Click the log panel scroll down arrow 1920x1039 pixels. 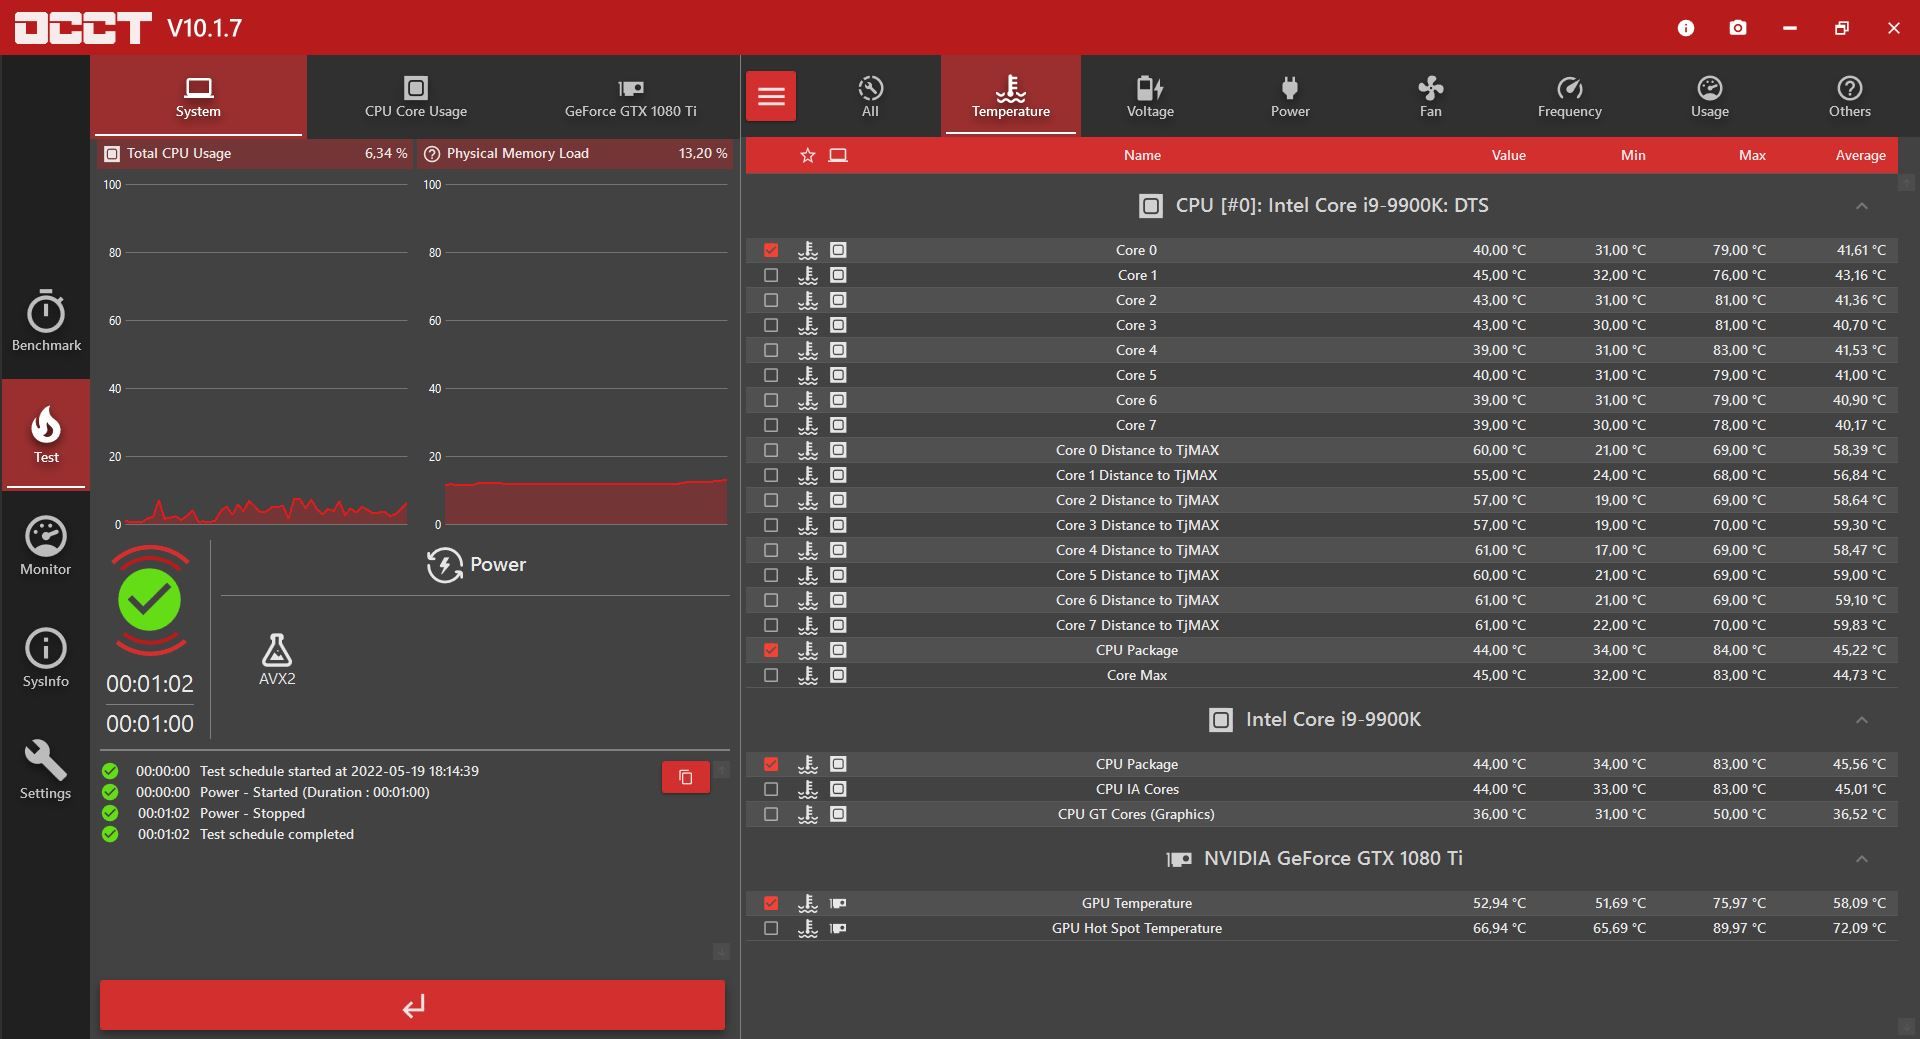pyautogui.click(x=721, y=951)
